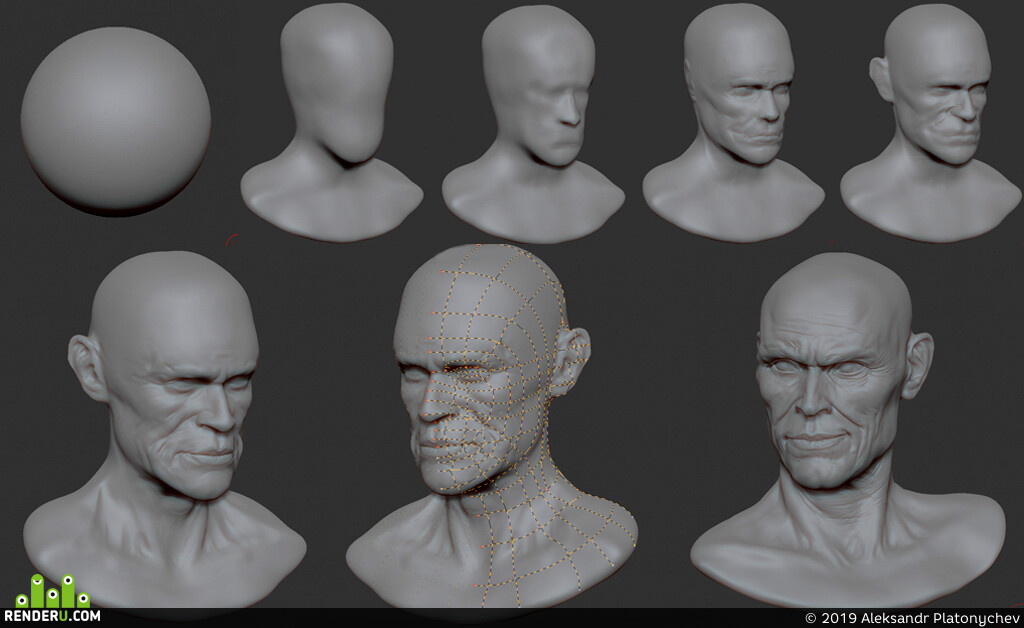Pick the bust with yellow wireframe lines
This screenshot has height=628, width=1024.
pyautogui.click(x=492, y=426)
